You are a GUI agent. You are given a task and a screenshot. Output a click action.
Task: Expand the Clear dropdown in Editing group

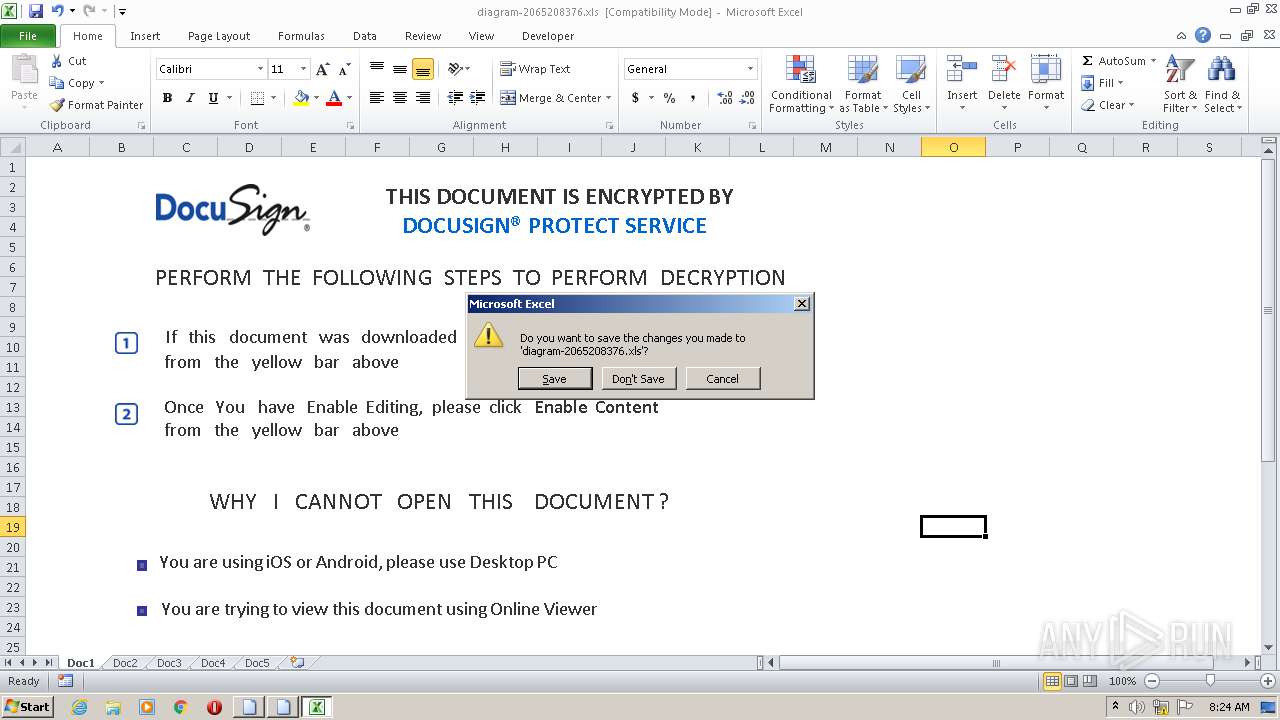tap(1131, 105)
